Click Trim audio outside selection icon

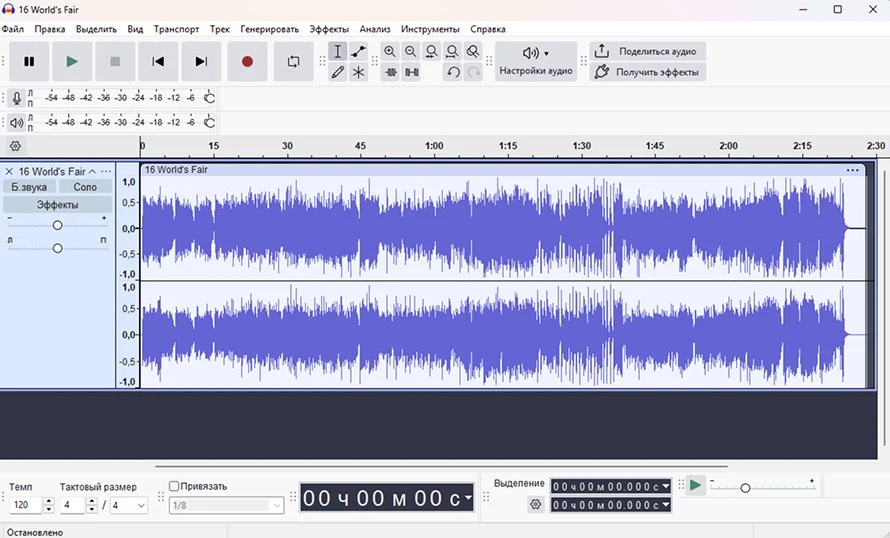click(x=391, y=72)
